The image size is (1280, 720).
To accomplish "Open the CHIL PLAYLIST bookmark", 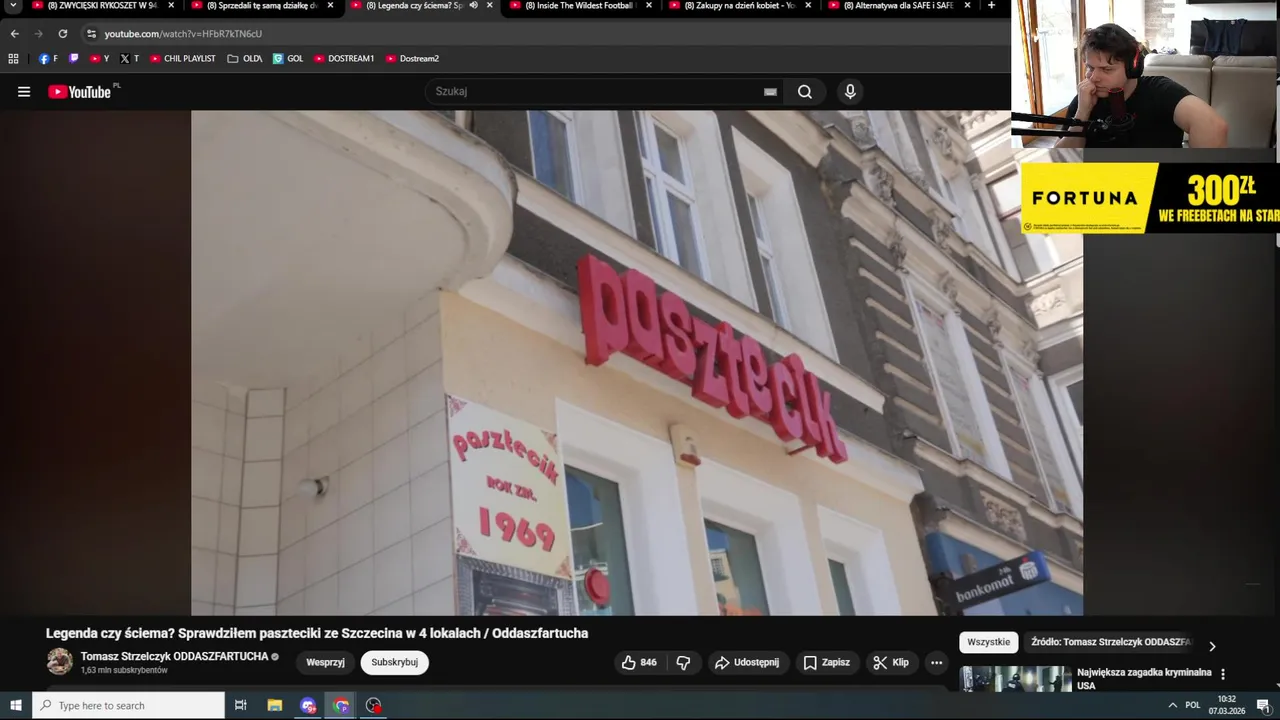I will [182, 59].
